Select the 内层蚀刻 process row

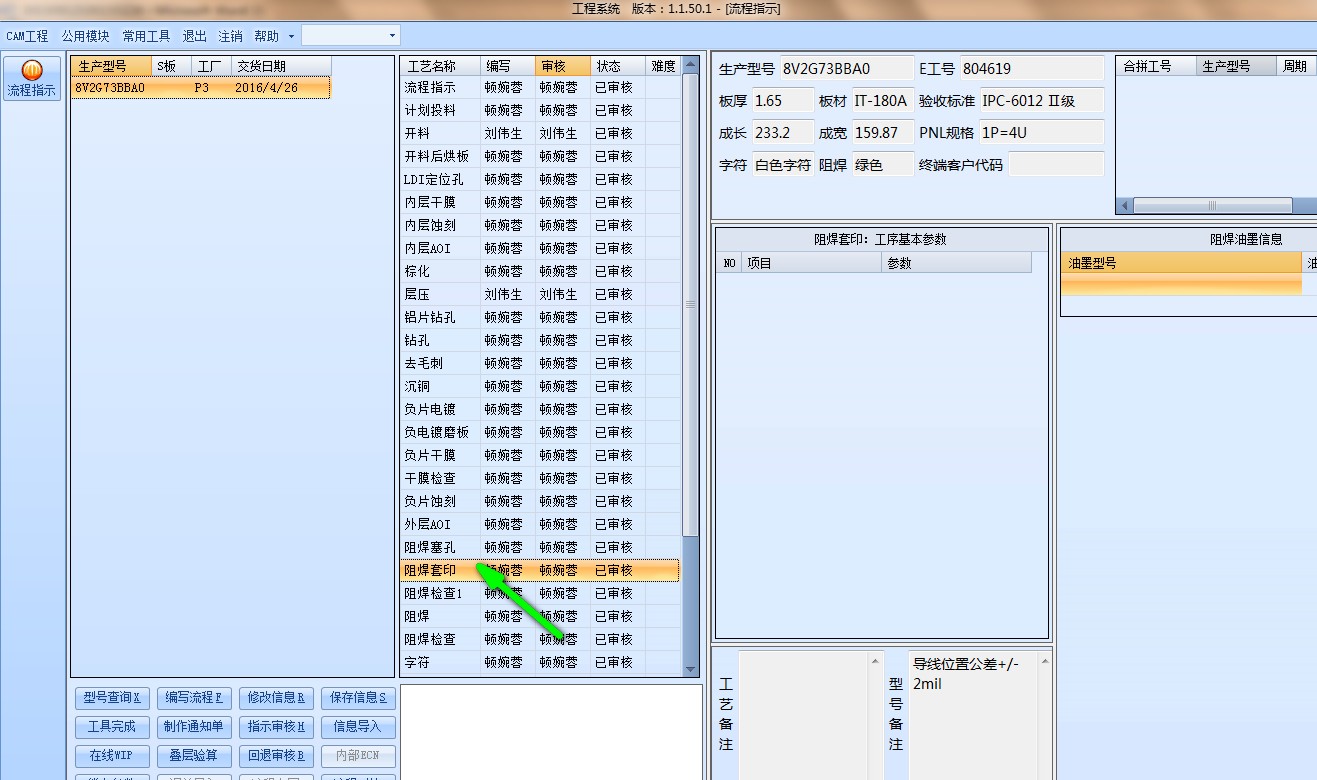[540, 225]
